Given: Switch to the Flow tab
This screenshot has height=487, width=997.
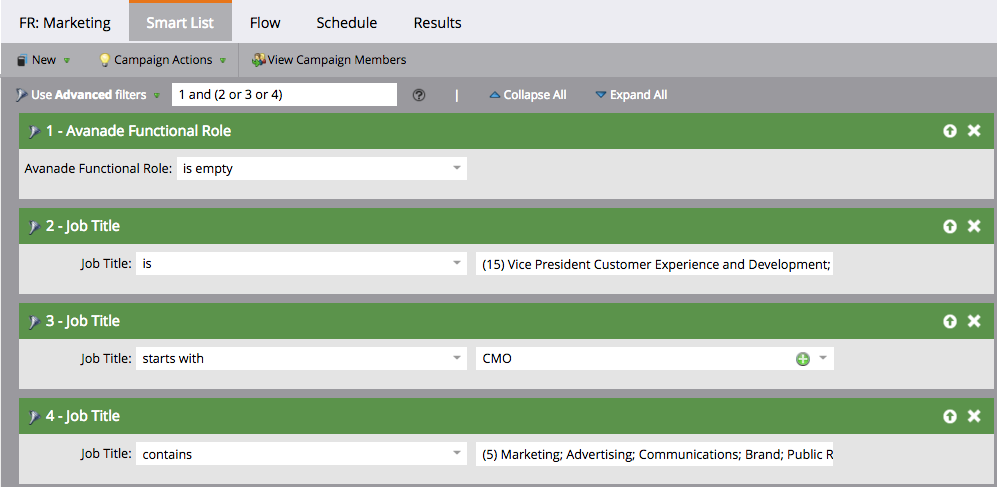Looking at the screenshot, I should (x=264, y=22).
